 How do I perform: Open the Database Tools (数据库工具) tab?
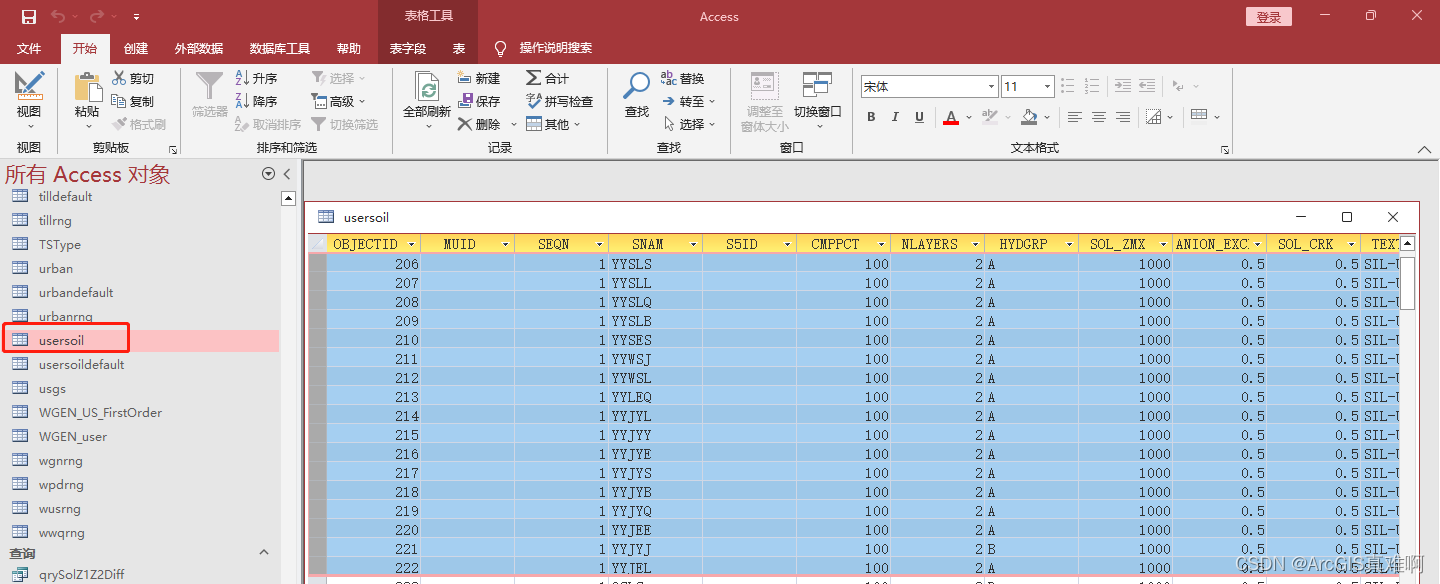point(280,48)
